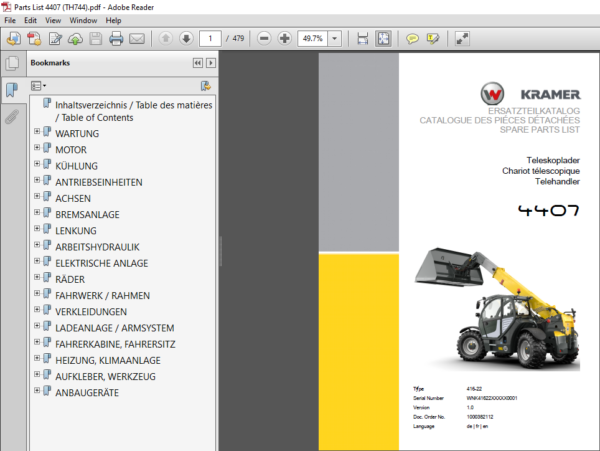Open the Bookmarks options menu dropdown

[38, 86]
